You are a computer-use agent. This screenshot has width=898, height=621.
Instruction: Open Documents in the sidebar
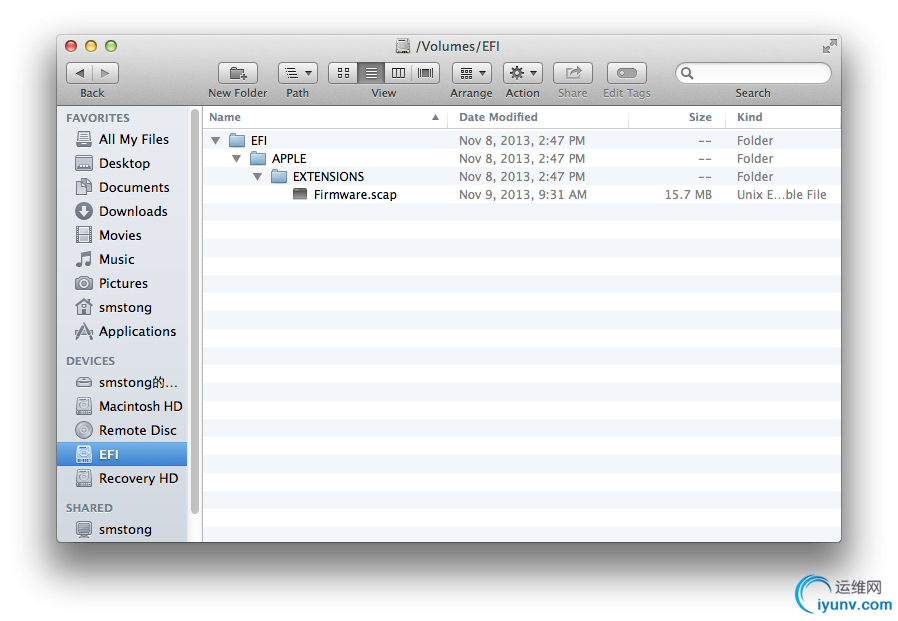[123, 187]
